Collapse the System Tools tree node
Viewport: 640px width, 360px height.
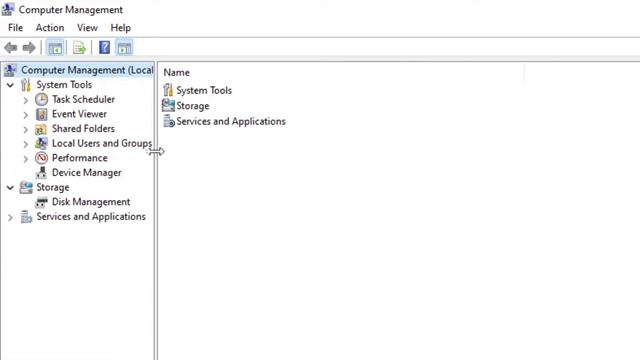tap(10, 85)
